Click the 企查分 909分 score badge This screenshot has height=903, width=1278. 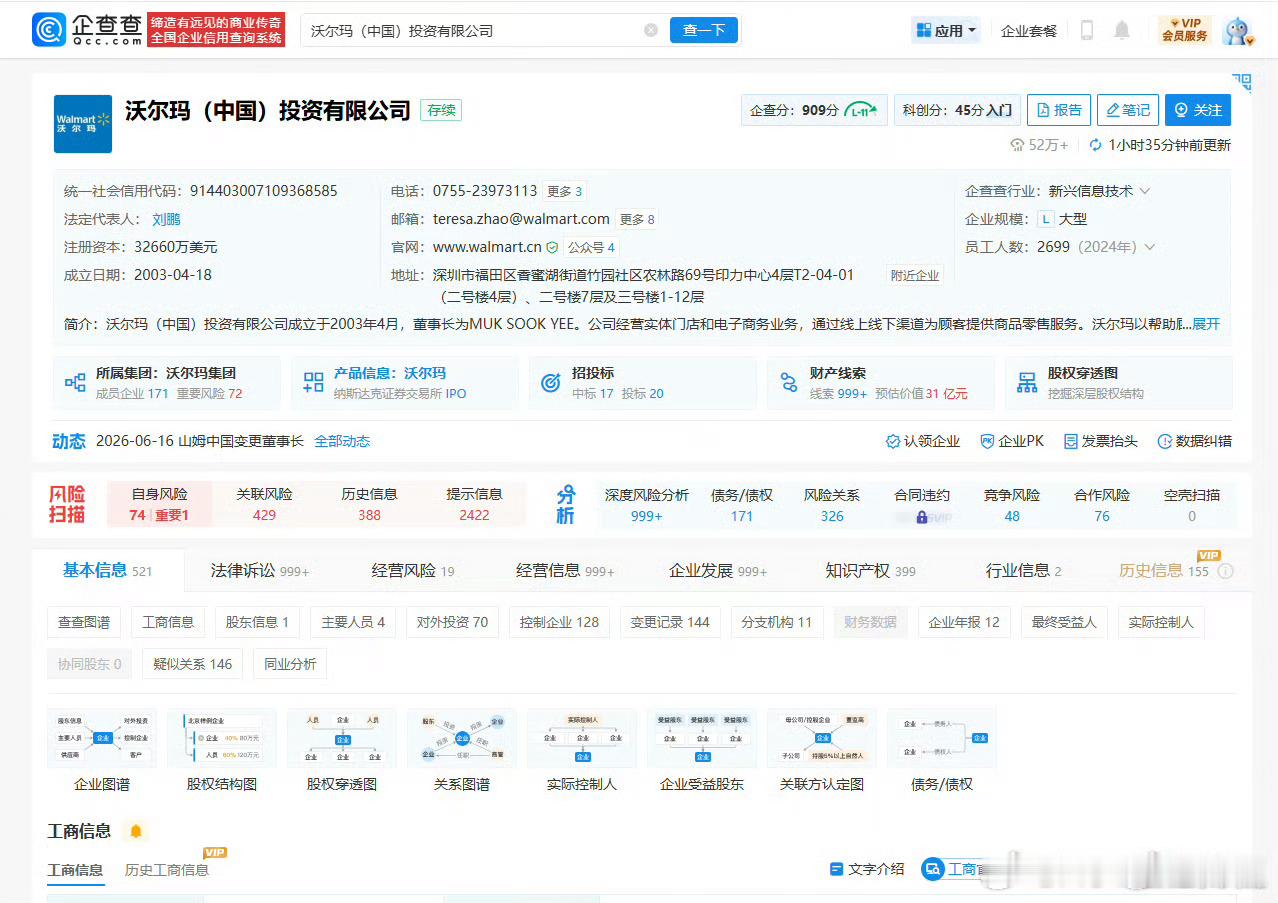(x=814, y=110)
